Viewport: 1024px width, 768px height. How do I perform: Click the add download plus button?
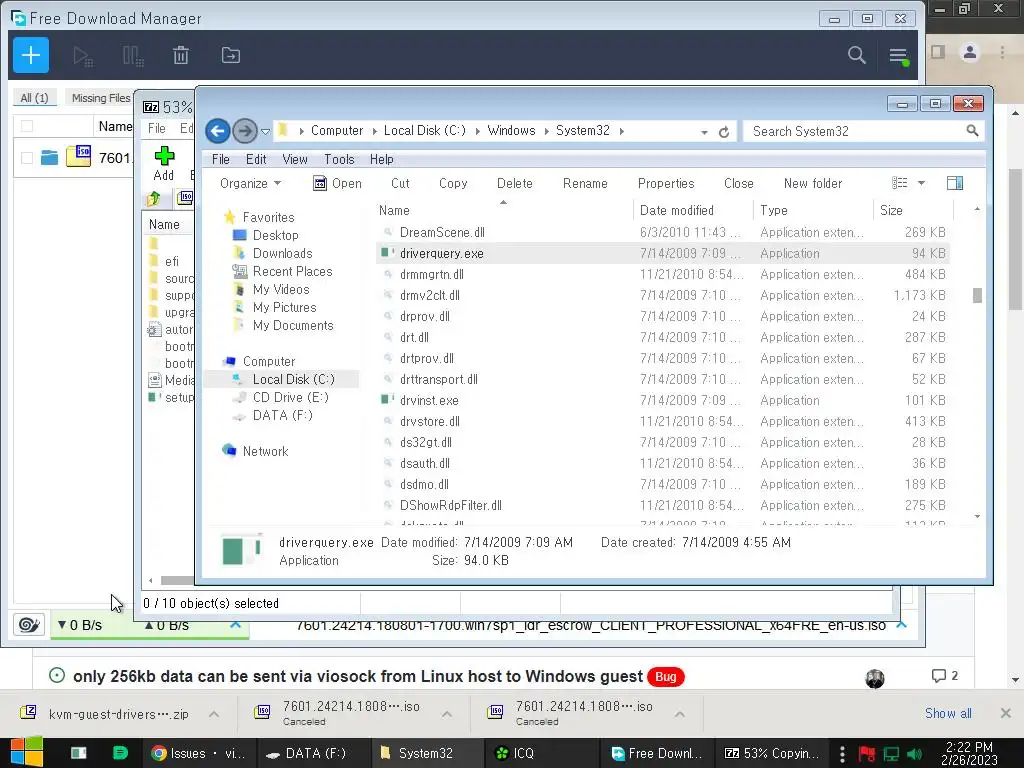(x=31, y=56)
